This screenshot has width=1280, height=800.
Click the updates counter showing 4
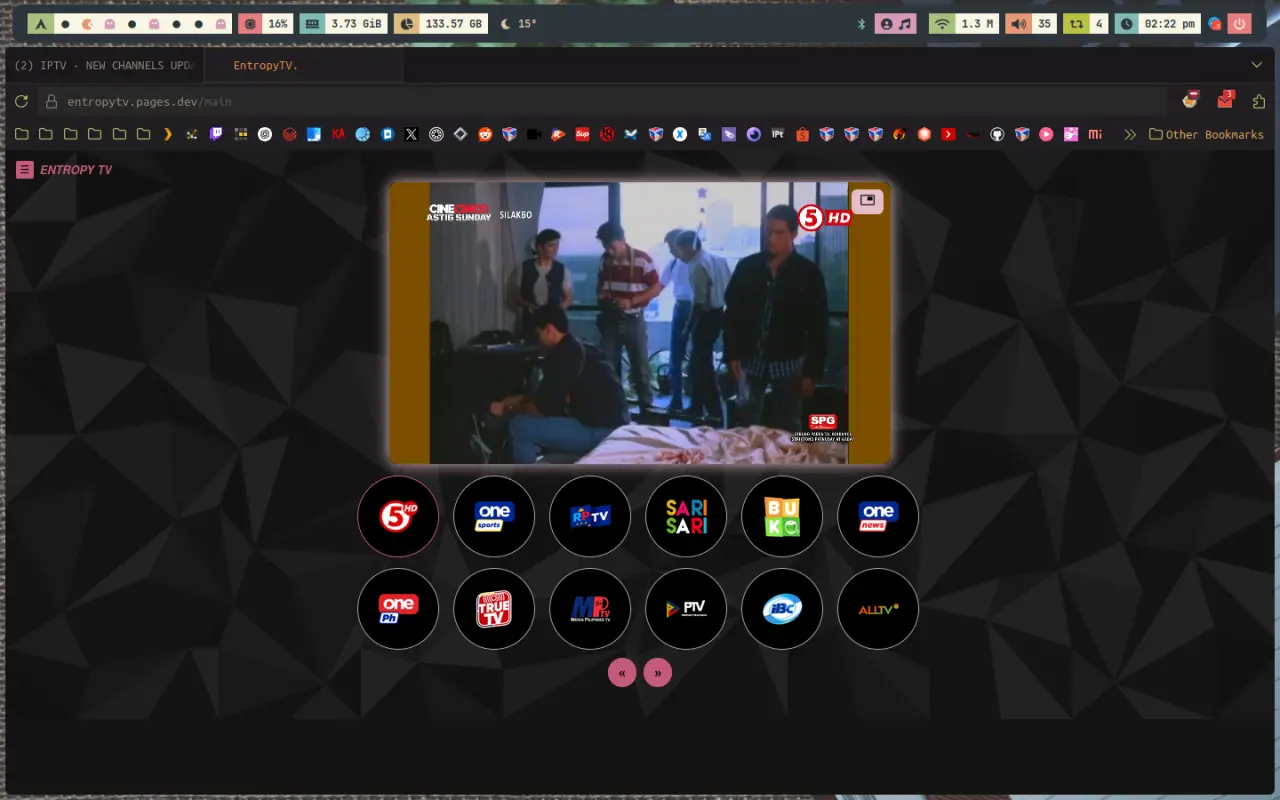(x=1085, y=23)
